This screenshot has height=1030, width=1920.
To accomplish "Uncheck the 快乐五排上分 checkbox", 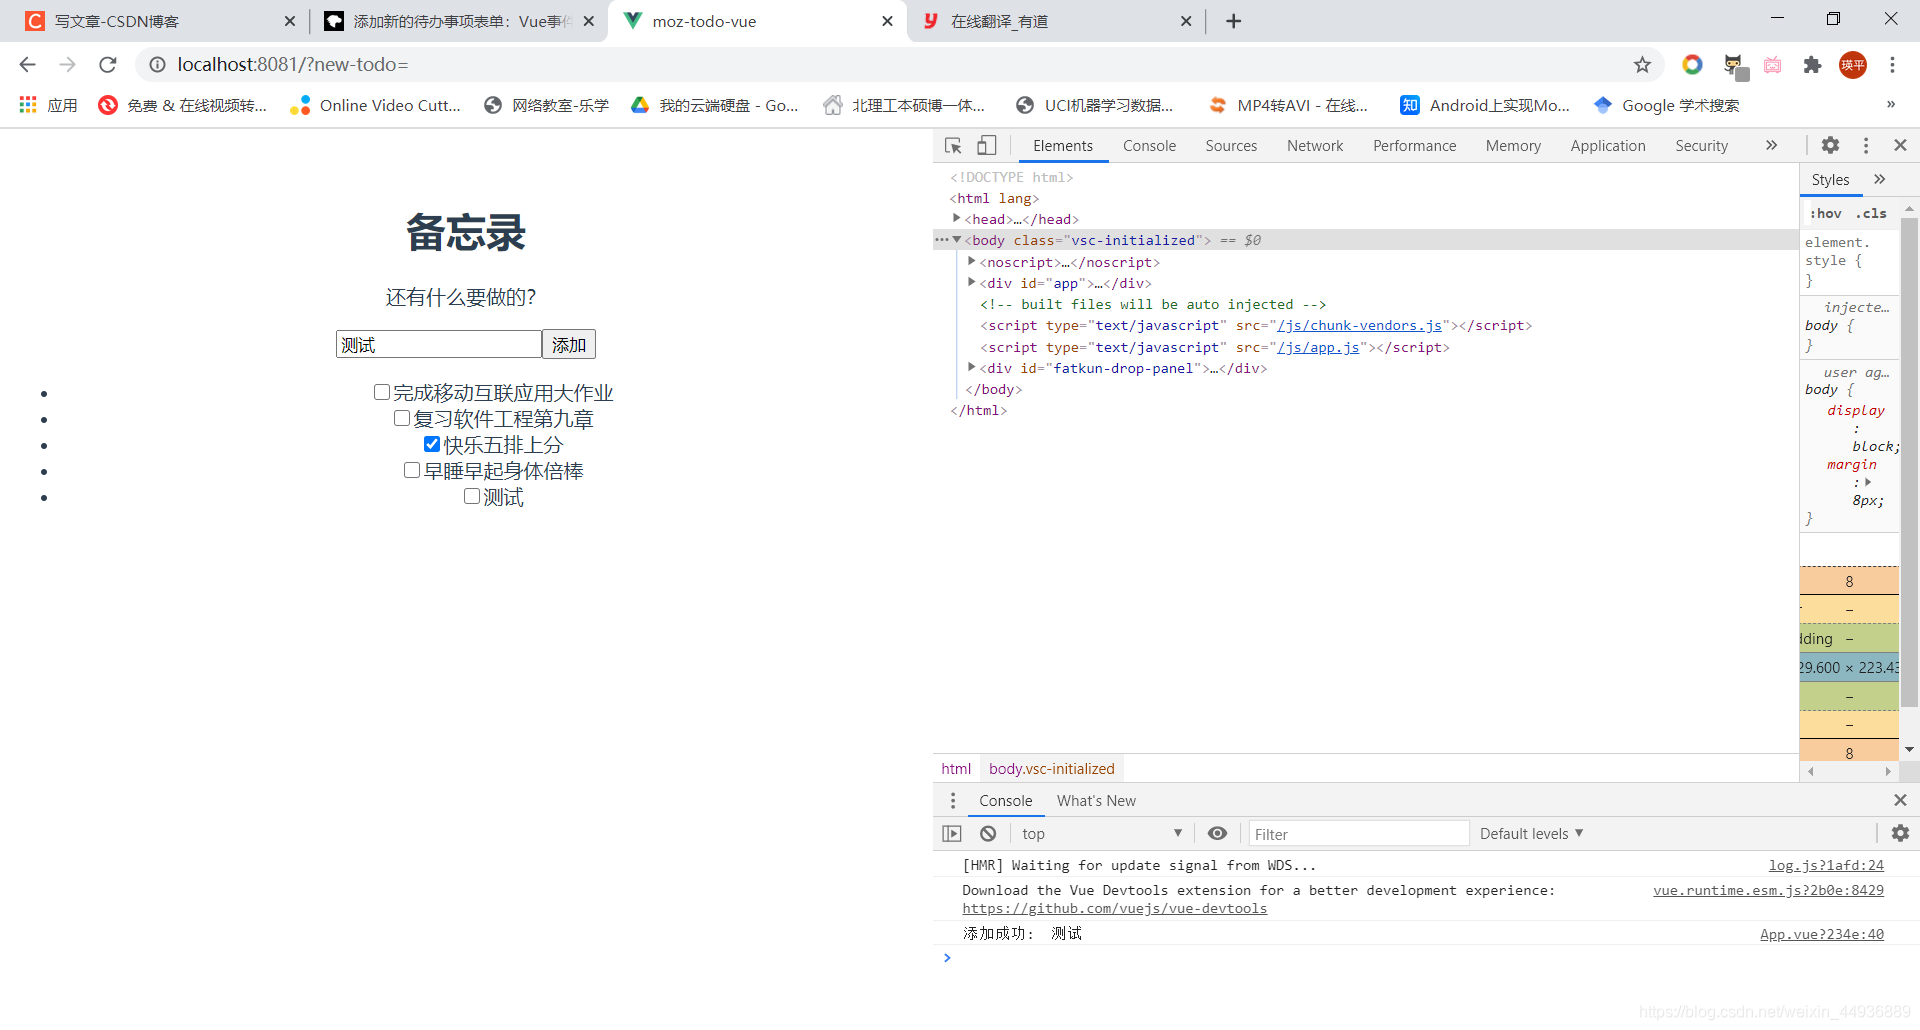I will (432, 444).
